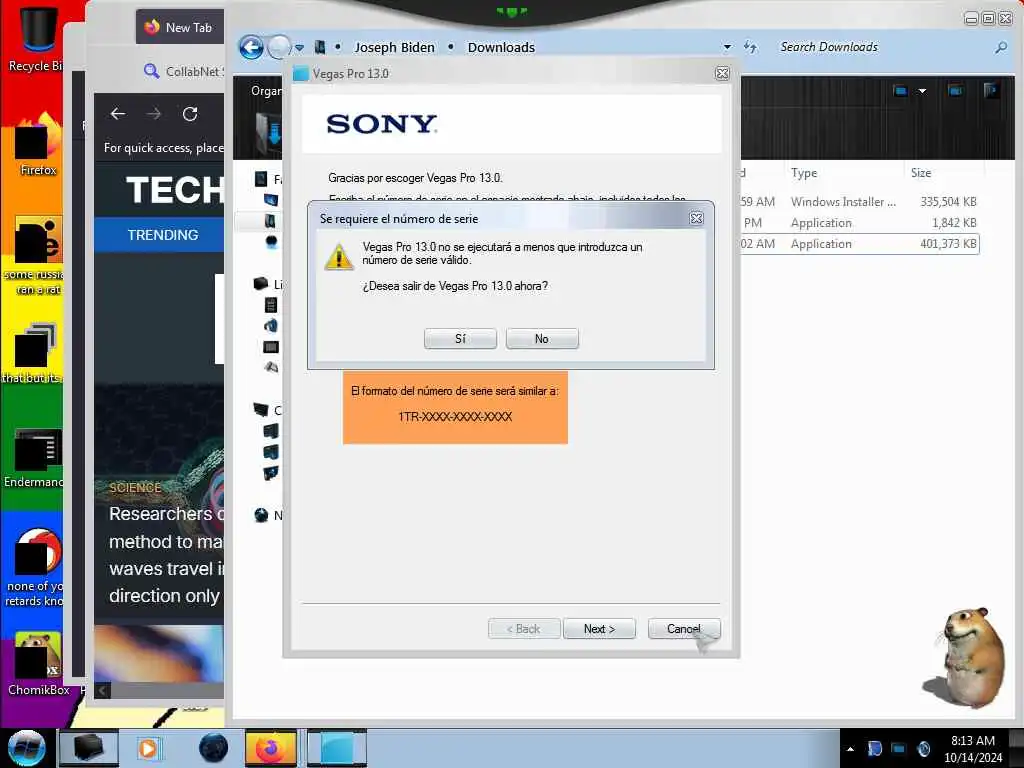The image size is (1024, 768).
Task: Sort files by the Type column header
Action: click(803, 172)
